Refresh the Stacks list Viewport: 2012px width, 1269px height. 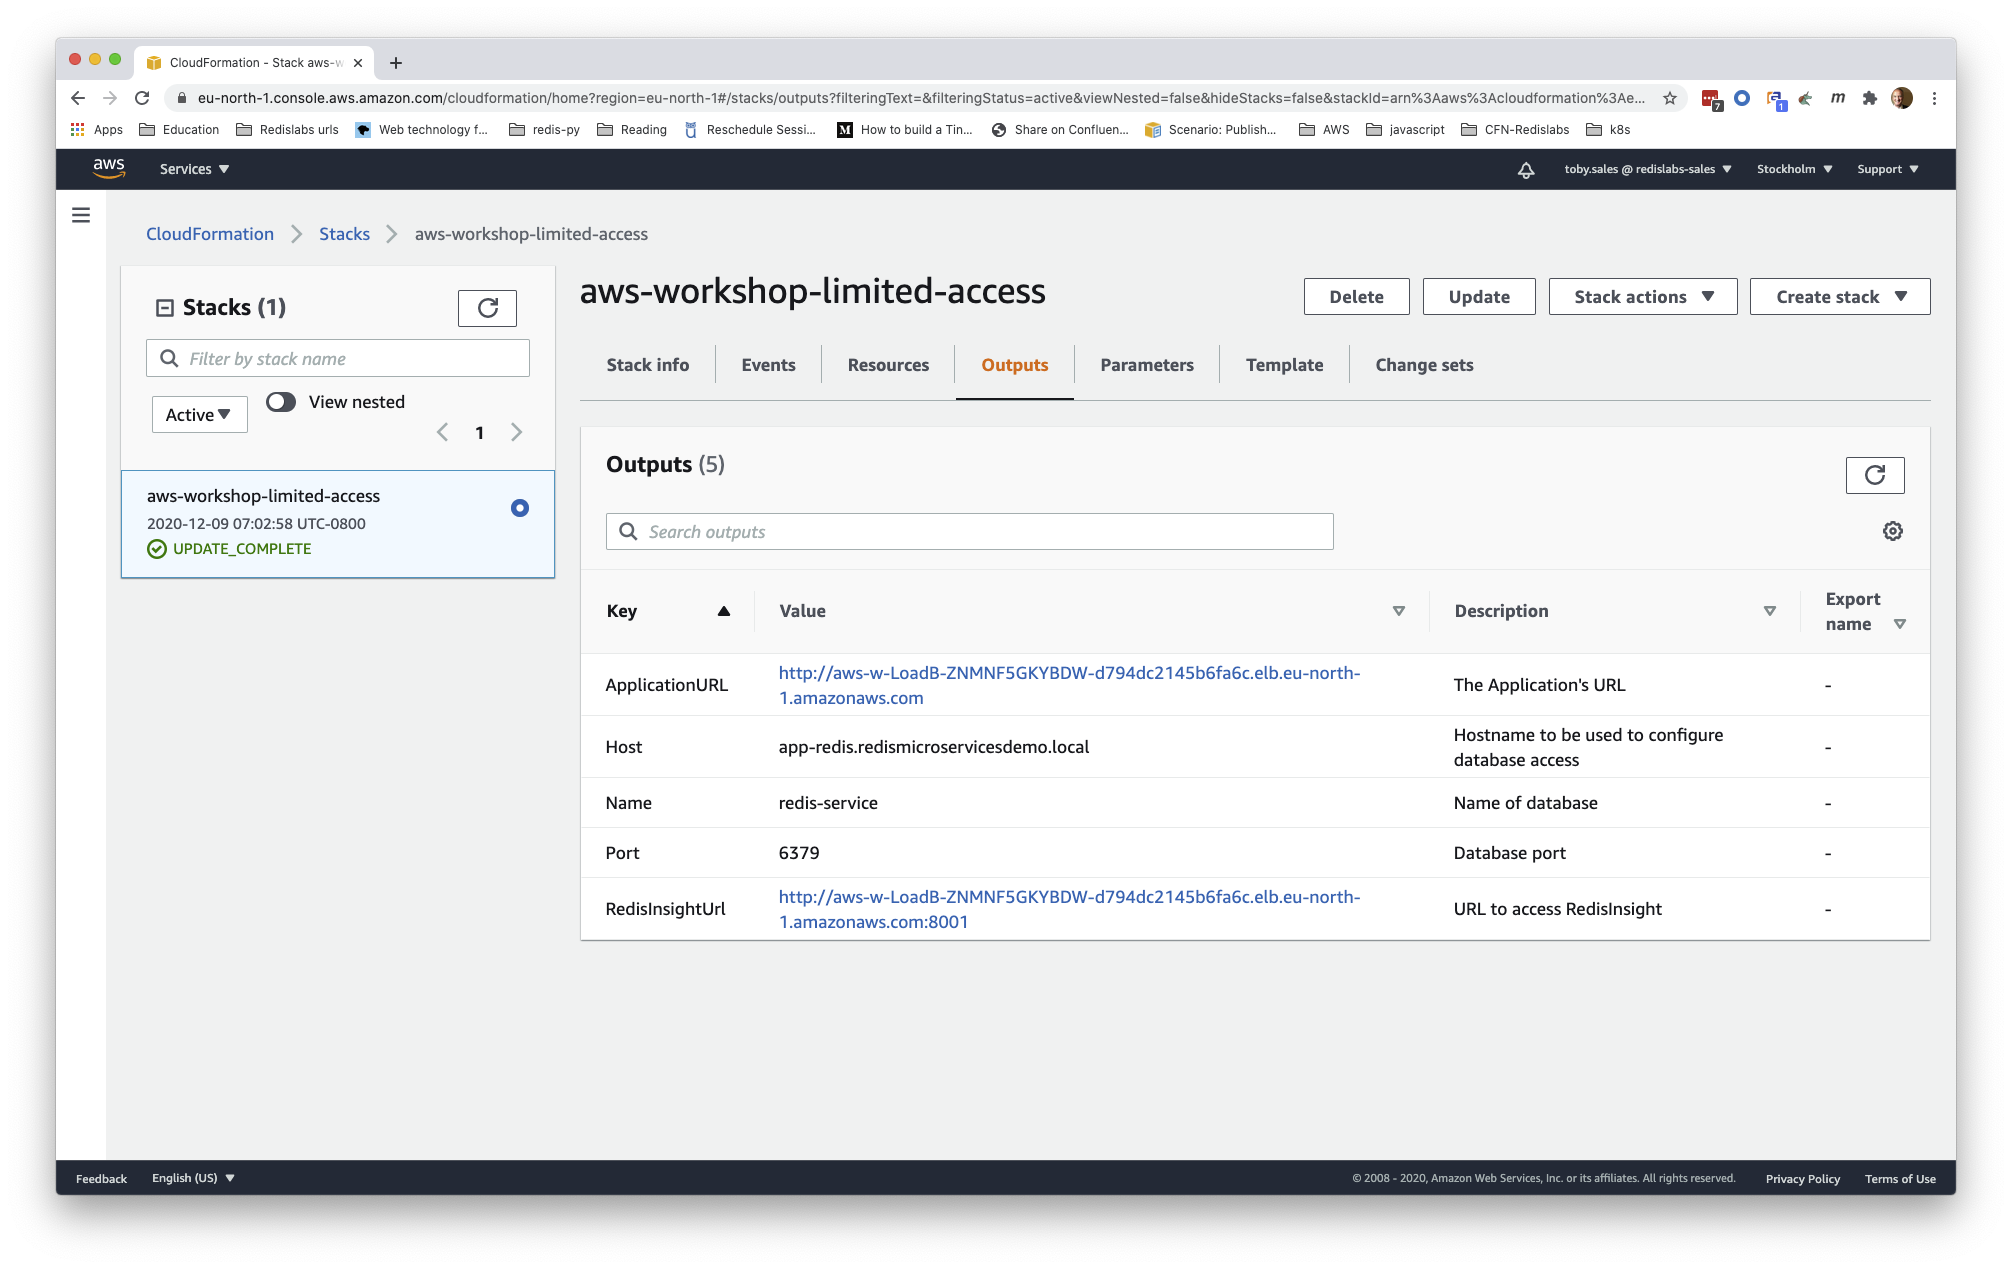point(487,308)
